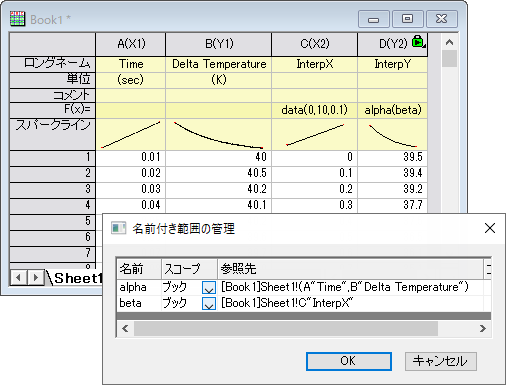
Task: Click the Named Range Manager dialog title icon
Action: click(118, 228)
